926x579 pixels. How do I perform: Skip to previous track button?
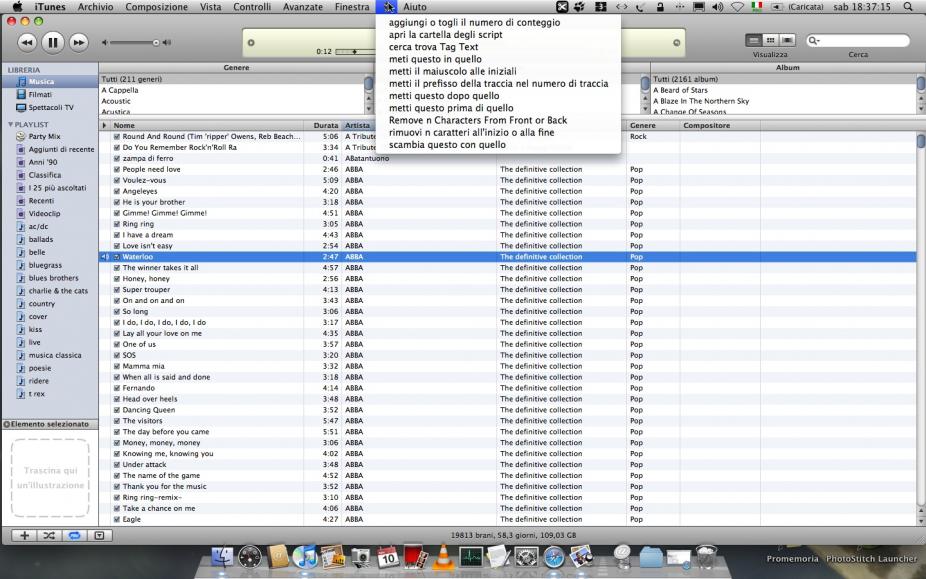27,43
